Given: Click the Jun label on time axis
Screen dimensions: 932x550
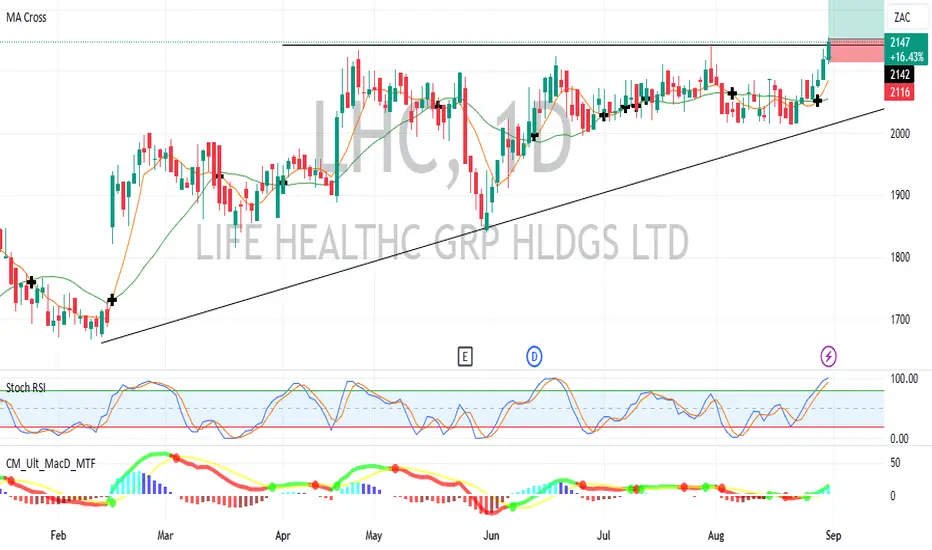Looking at the screenshot, I should pos(491,536).
